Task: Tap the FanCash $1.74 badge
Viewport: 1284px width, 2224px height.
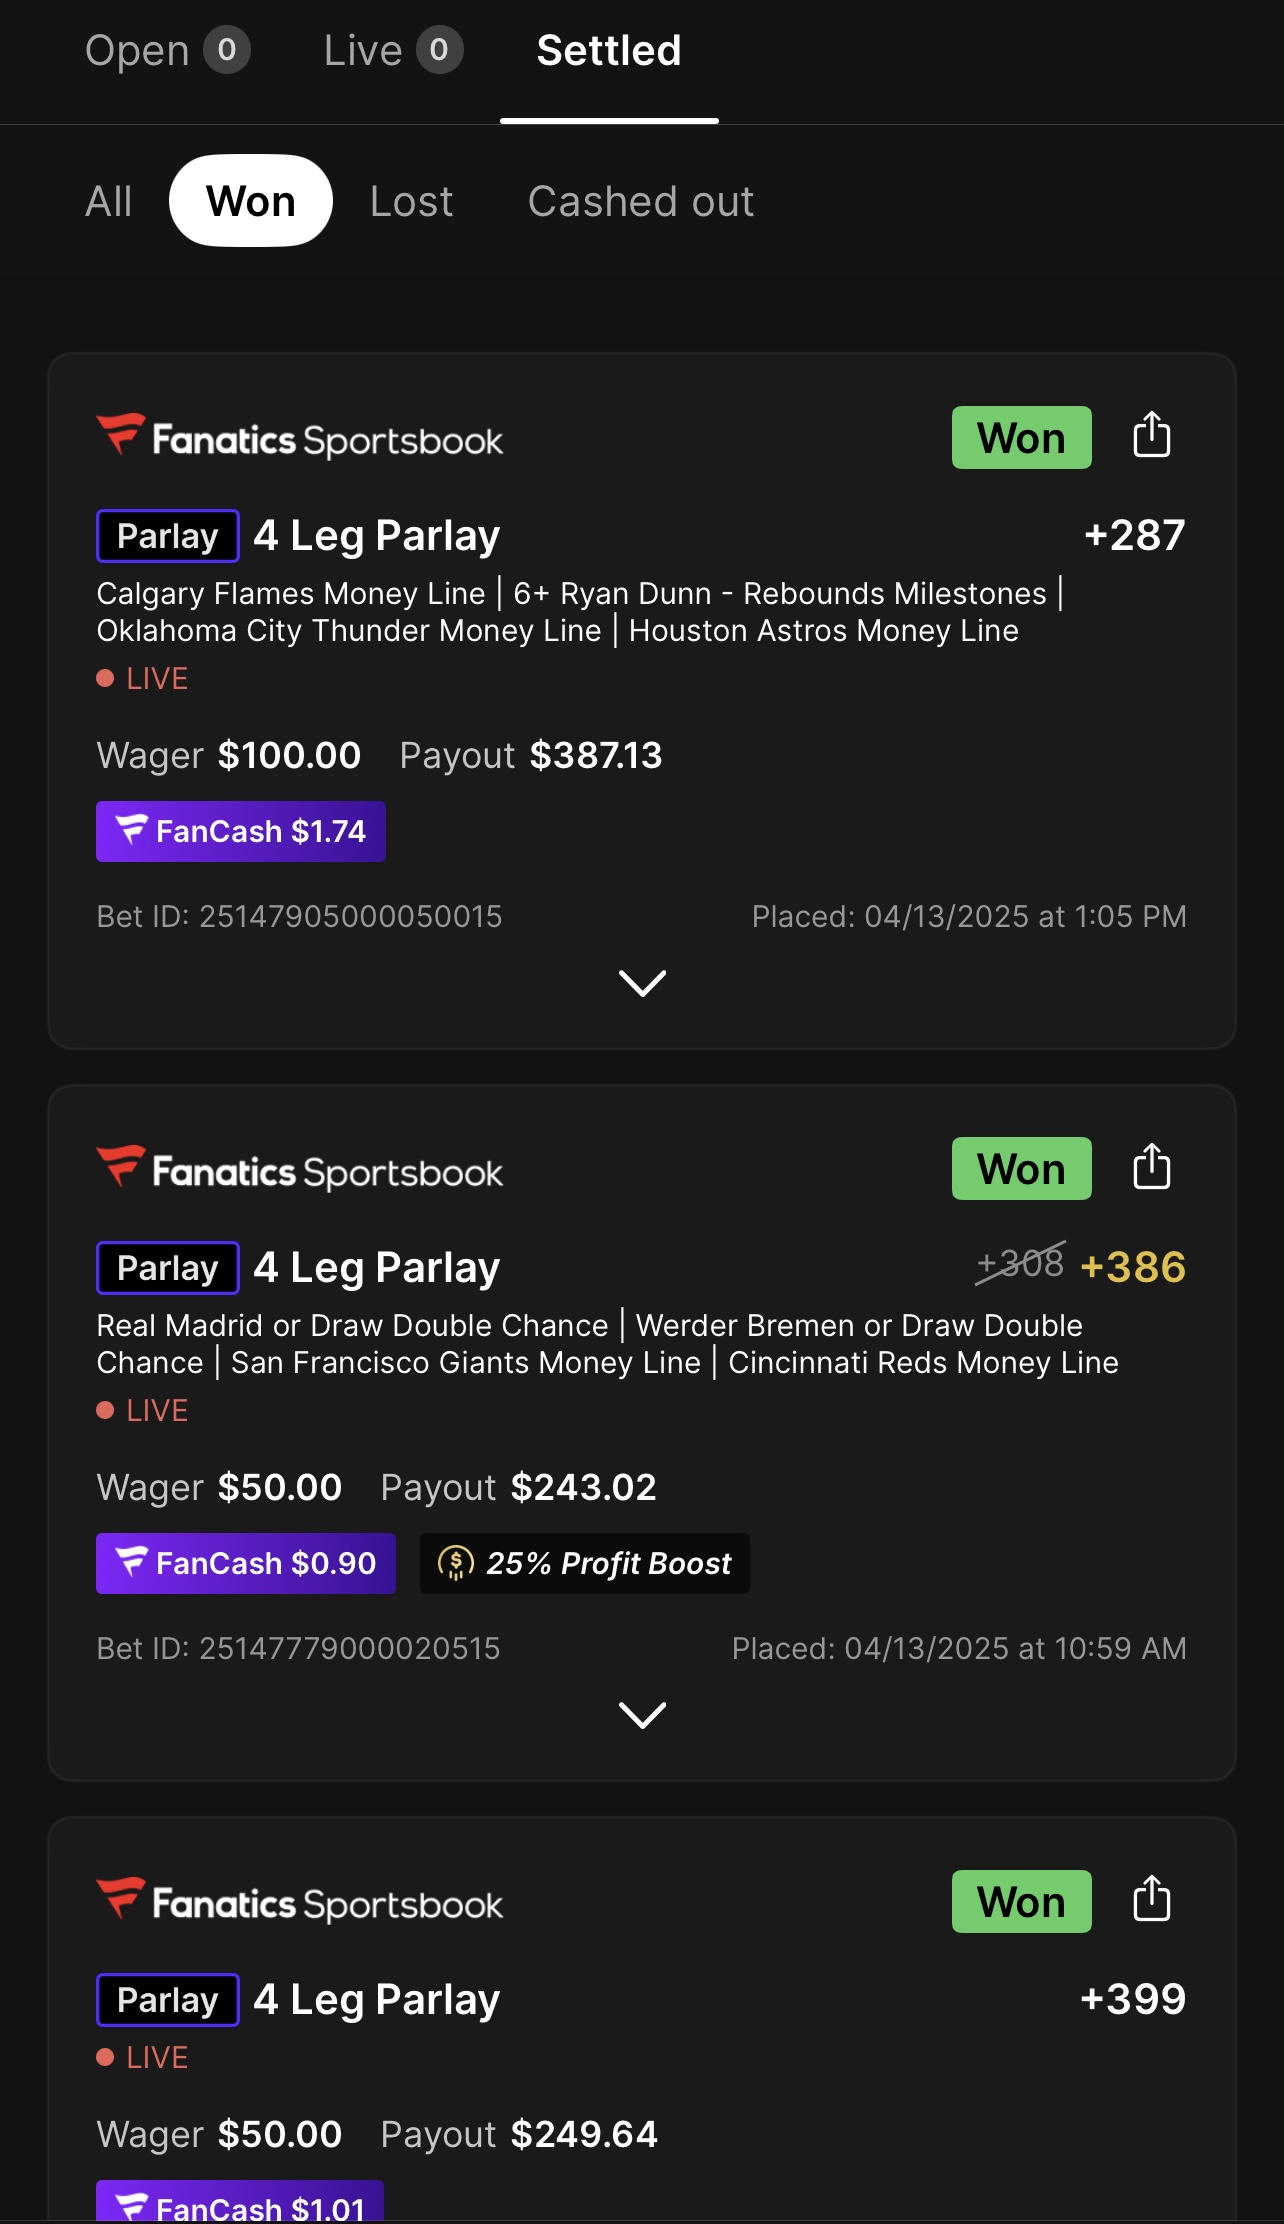Action: 241,831
